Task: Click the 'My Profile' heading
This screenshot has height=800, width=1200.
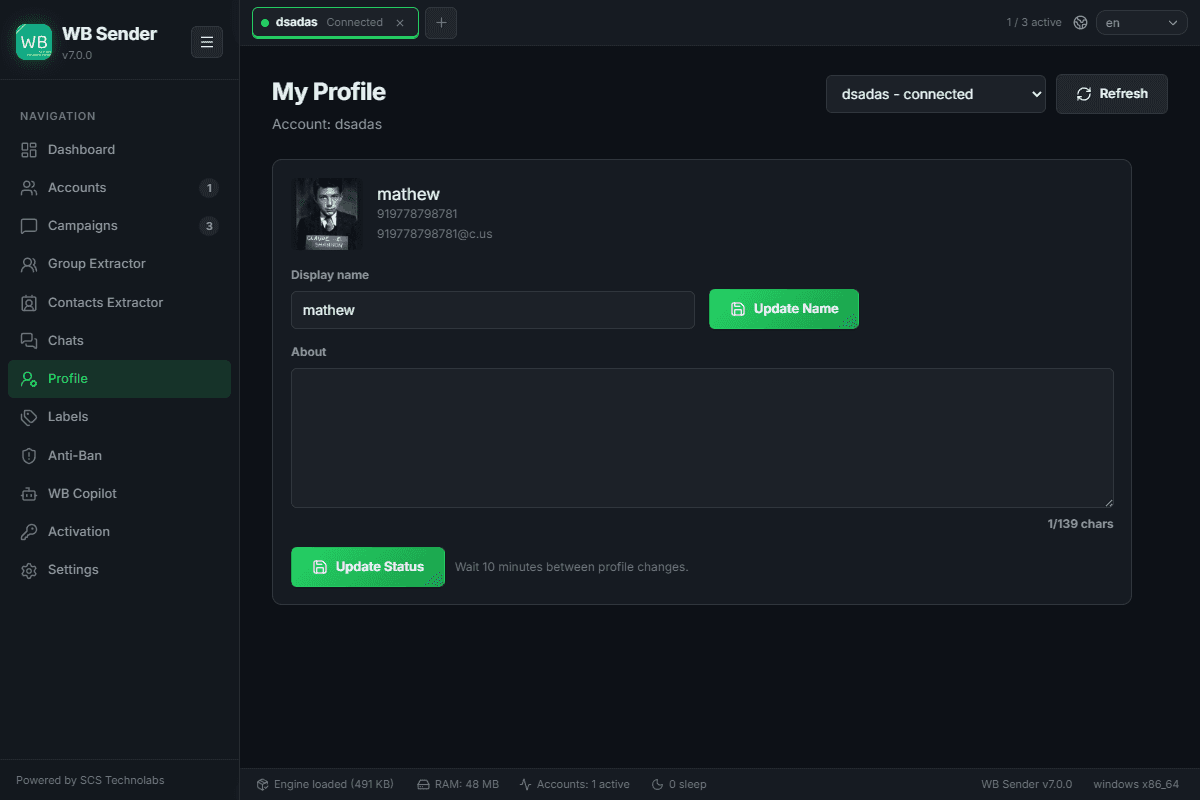Action: click(329, 92)
